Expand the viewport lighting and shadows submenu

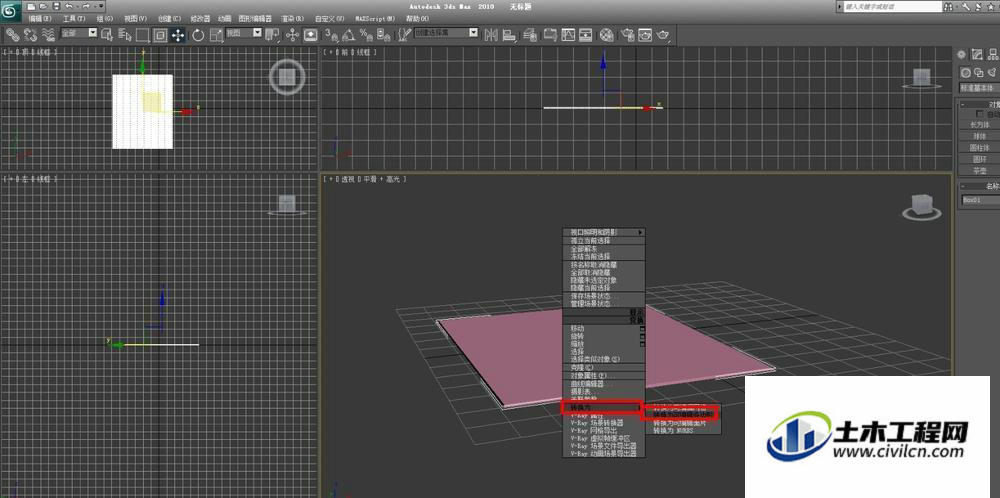coord(604,232)
